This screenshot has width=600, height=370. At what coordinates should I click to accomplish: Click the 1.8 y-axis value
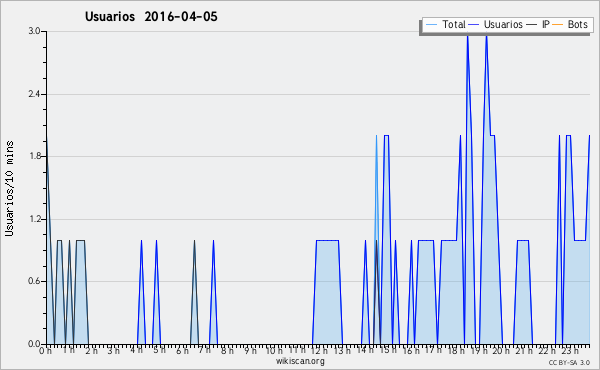[x=34, y=156]
